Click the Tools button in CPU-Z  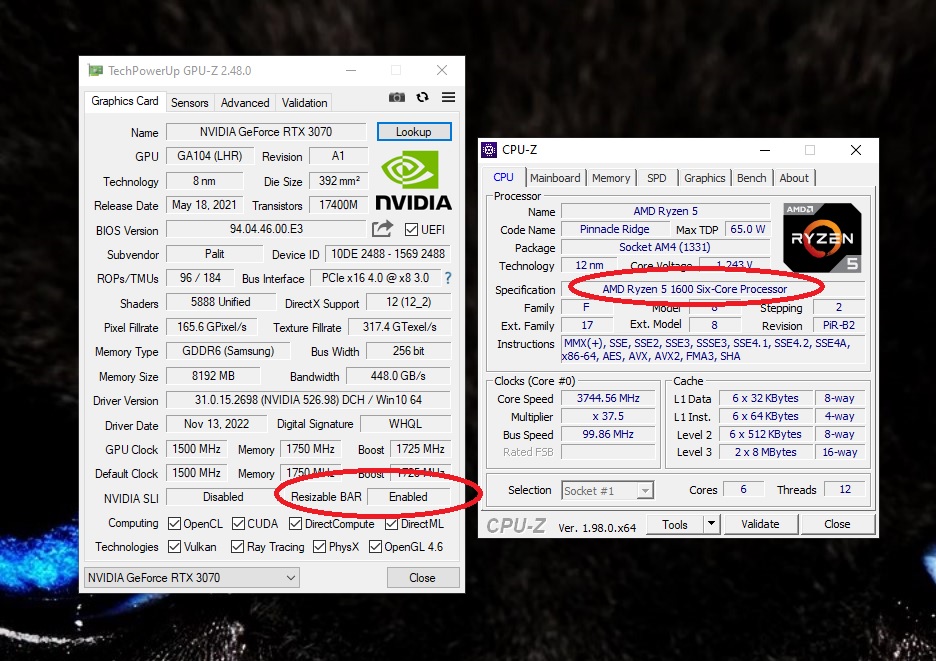point(675,524)
